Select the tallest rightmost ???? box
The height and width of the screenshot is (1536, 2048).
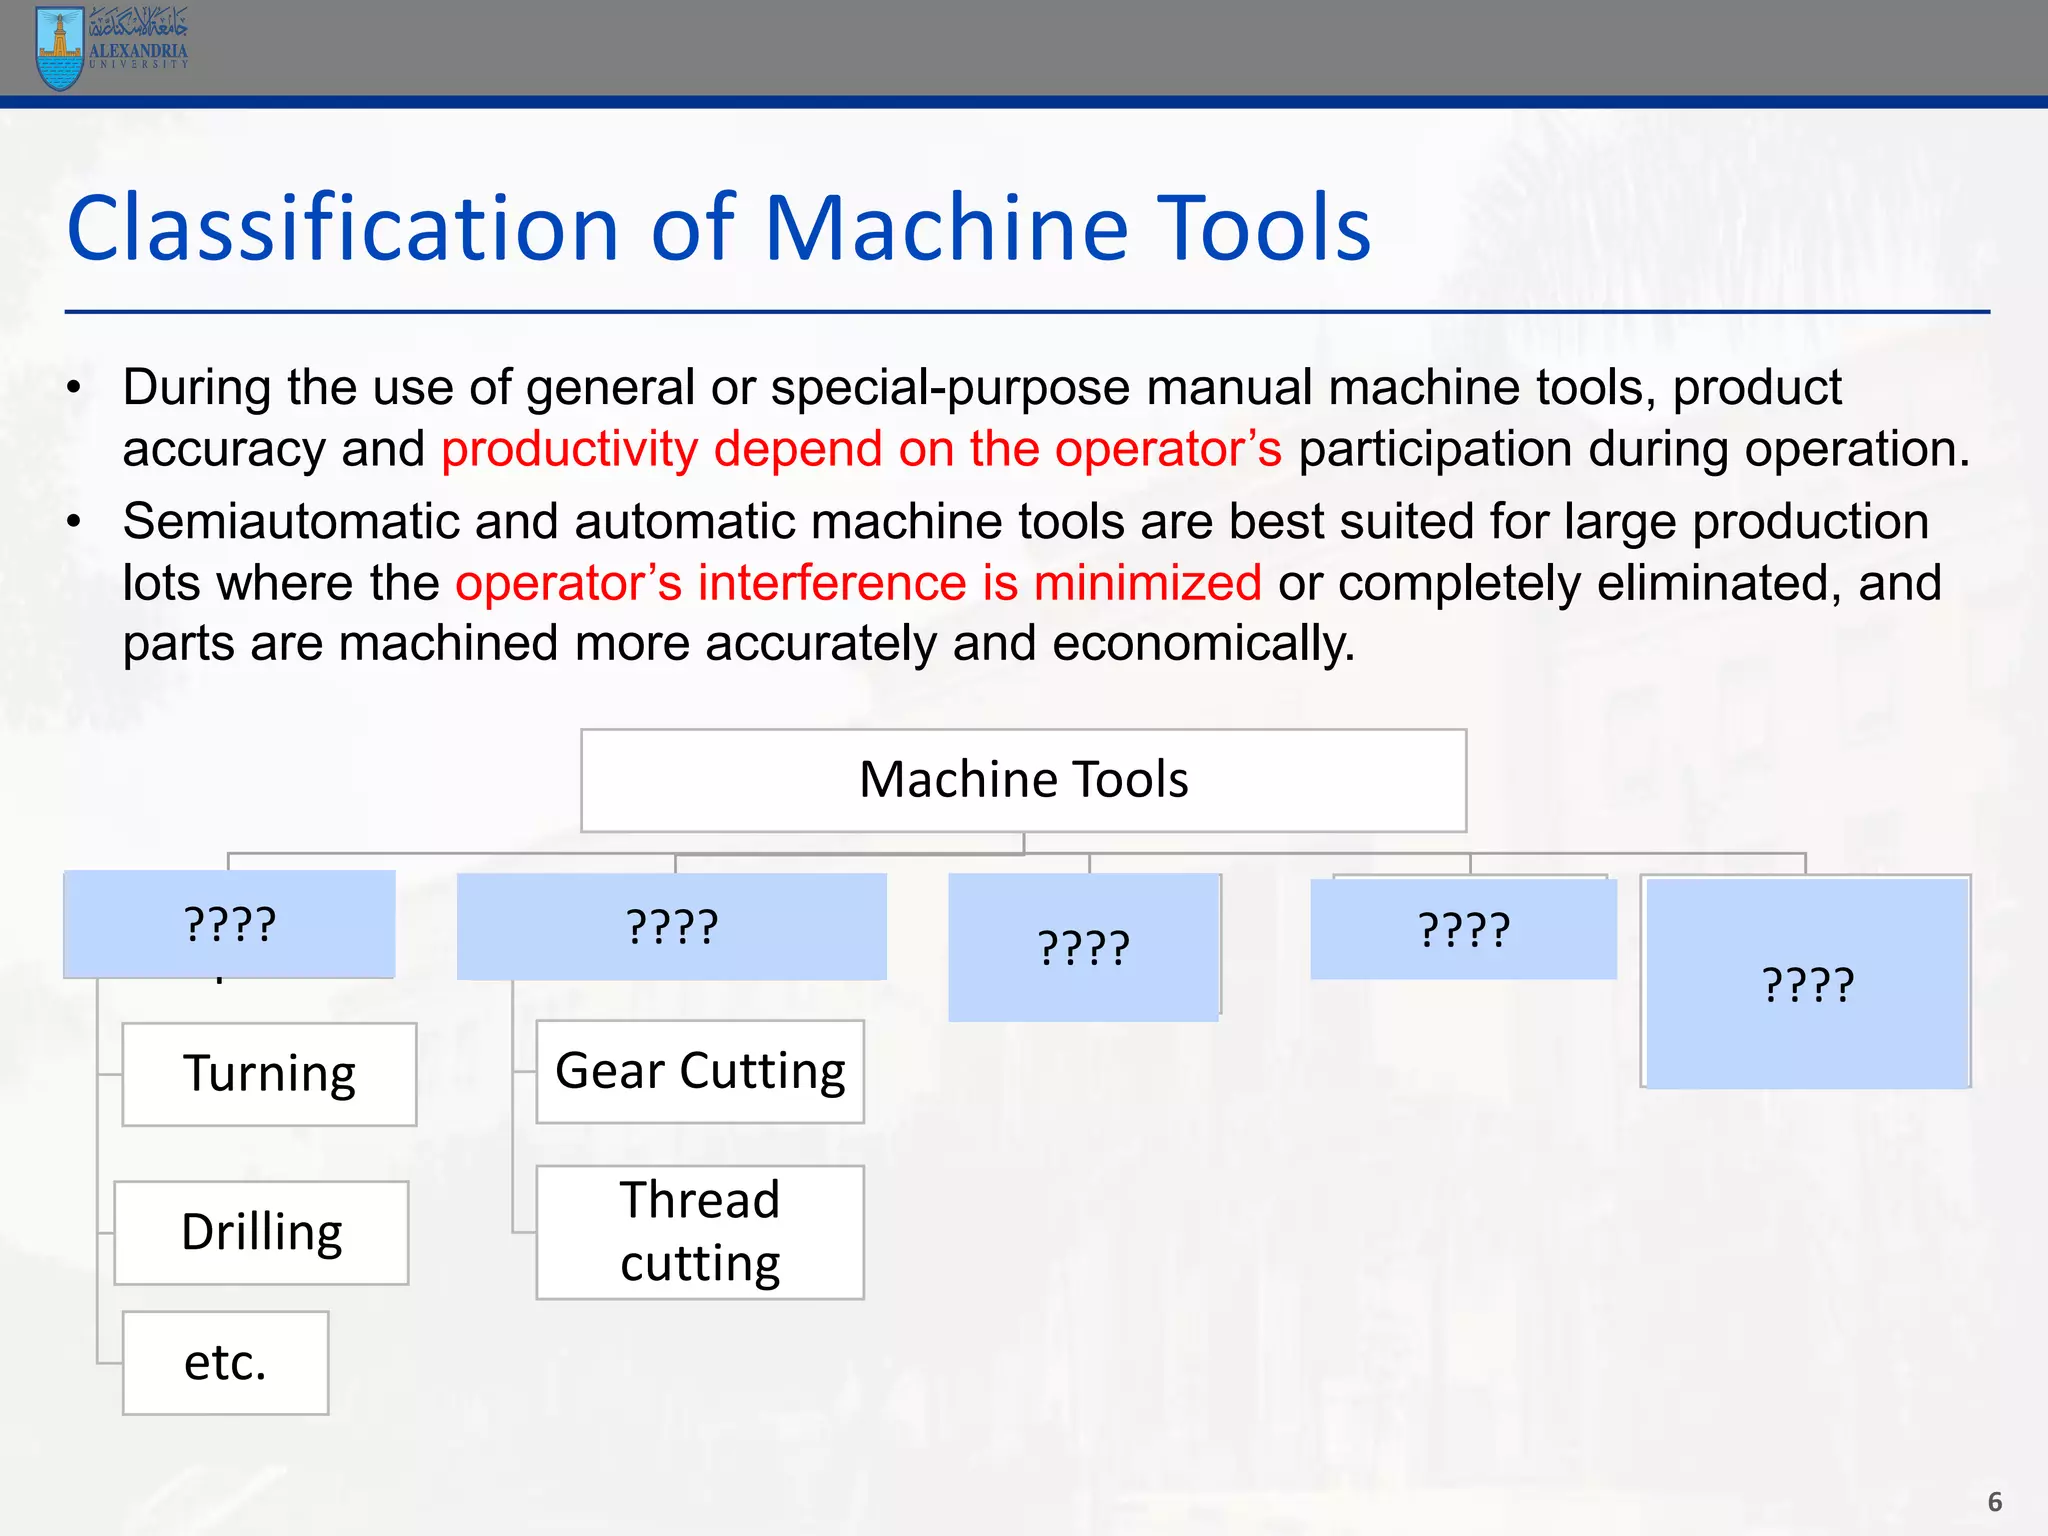coord(1807,984)
